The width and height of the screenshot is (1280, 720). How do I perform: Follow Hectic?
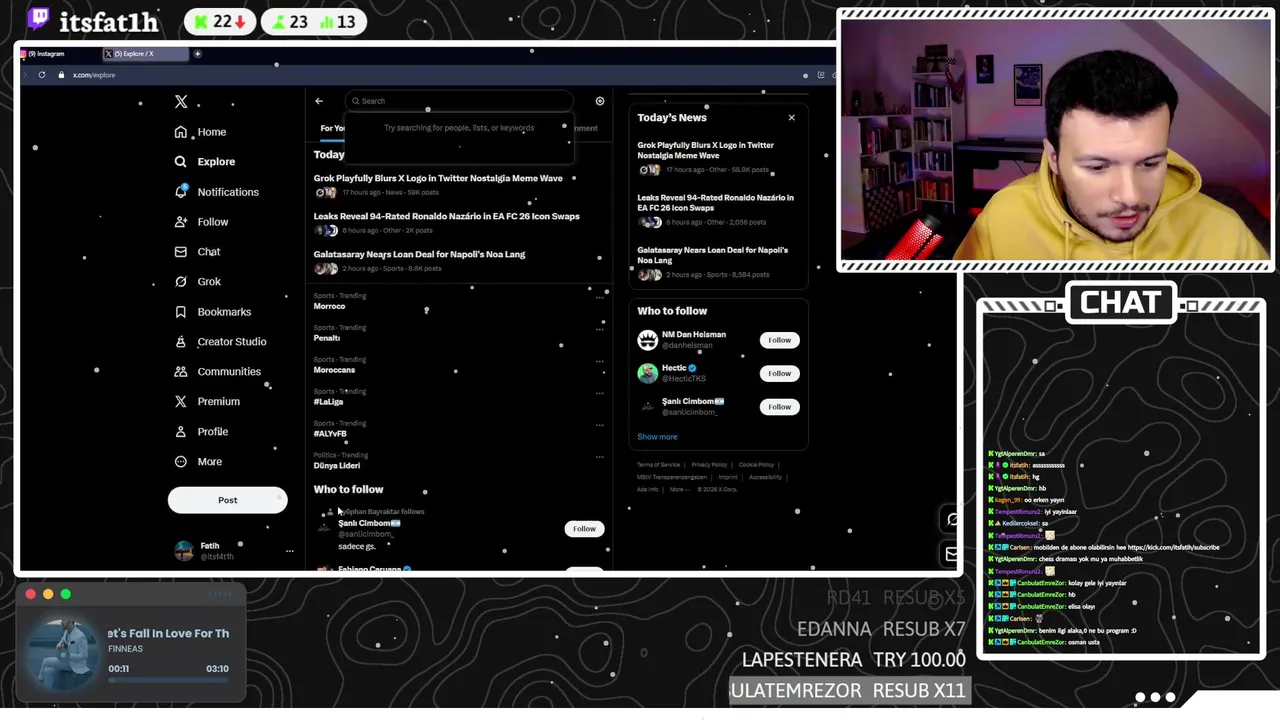779,373
